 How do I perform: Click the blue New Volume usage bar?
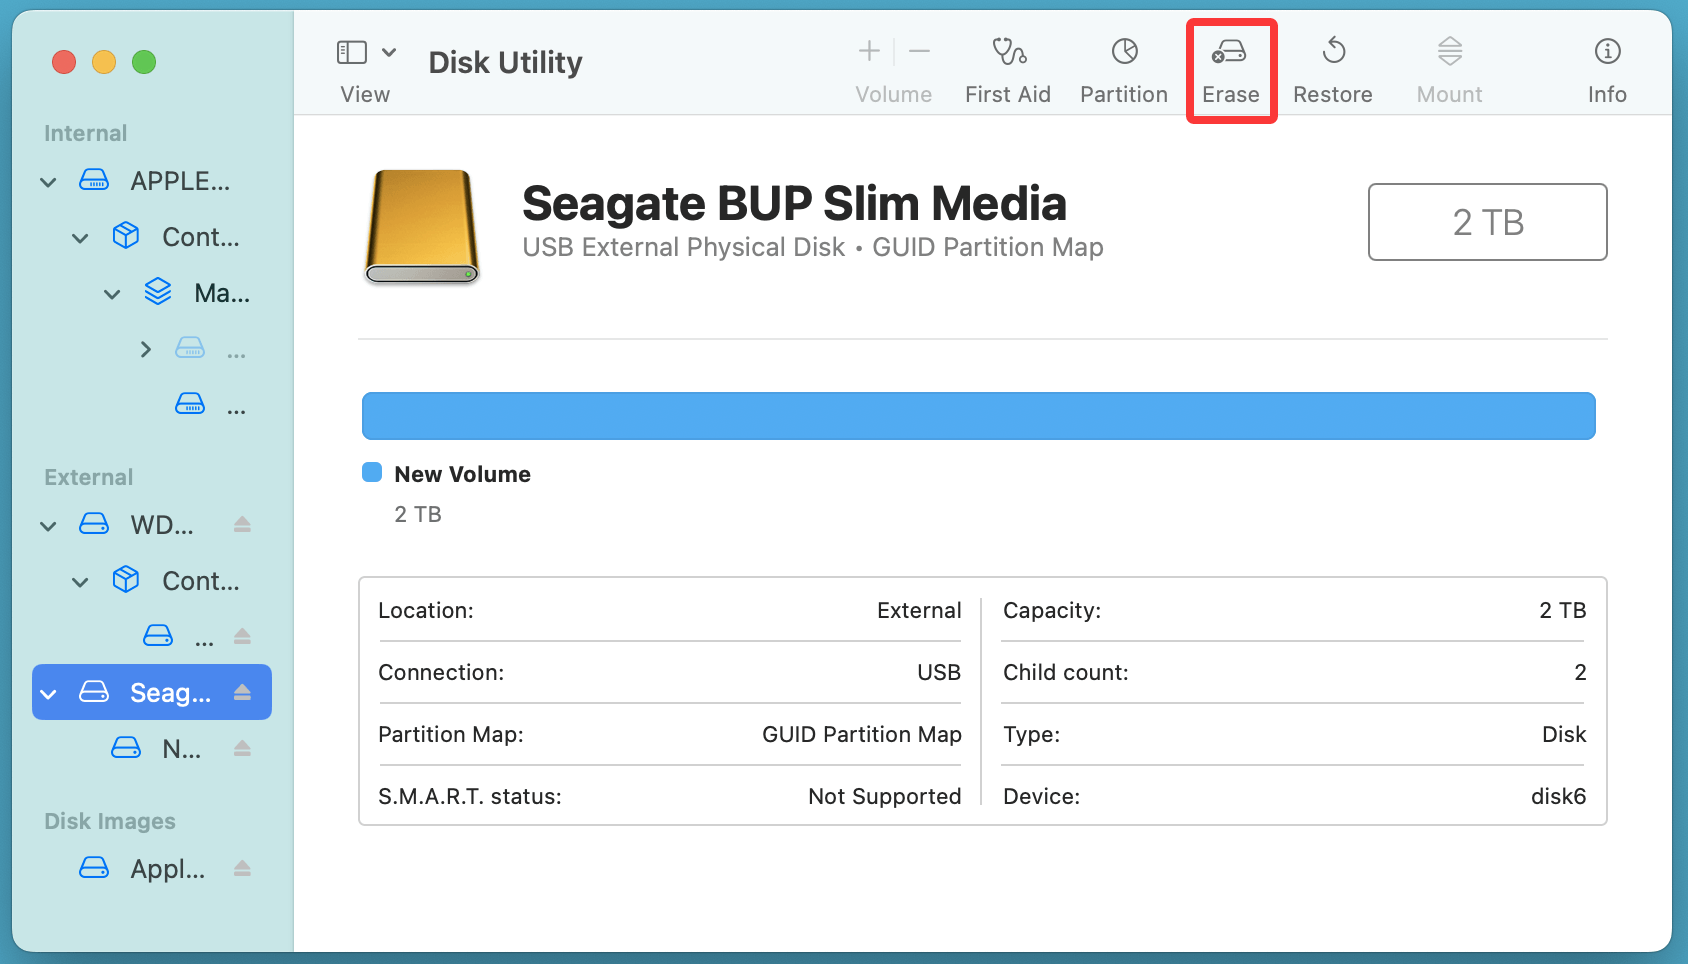point(978,416)
